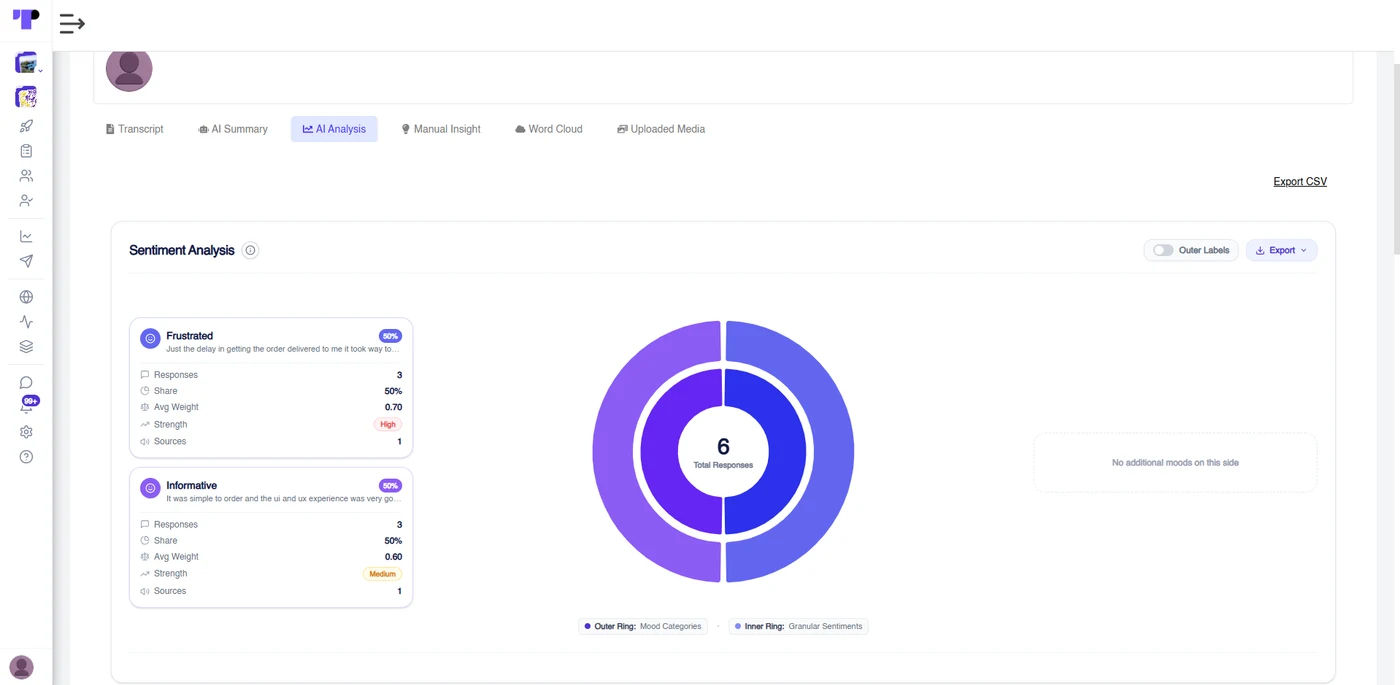Click the Inner Ring: Granular Sentiments legend

coord(799,626)
